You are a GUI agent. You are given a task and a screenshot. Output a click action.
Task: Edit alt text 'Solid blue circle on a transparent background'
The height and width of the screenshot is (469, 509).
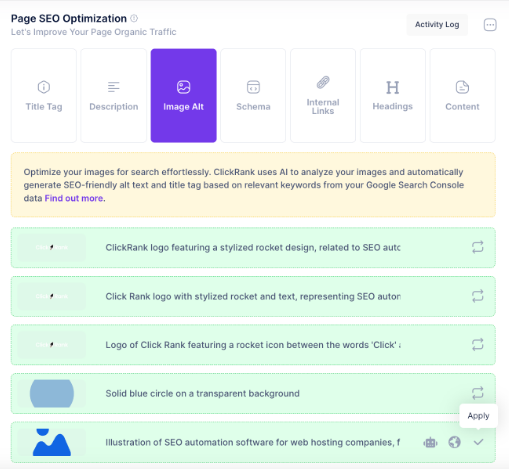203,394
